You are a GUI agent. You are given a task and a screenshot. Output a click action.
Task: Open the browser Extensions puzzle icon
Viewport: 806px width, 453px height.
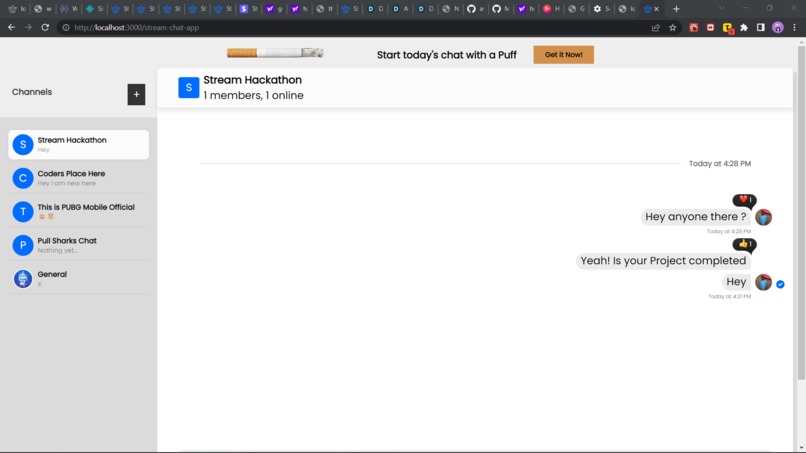click(744, 28)
